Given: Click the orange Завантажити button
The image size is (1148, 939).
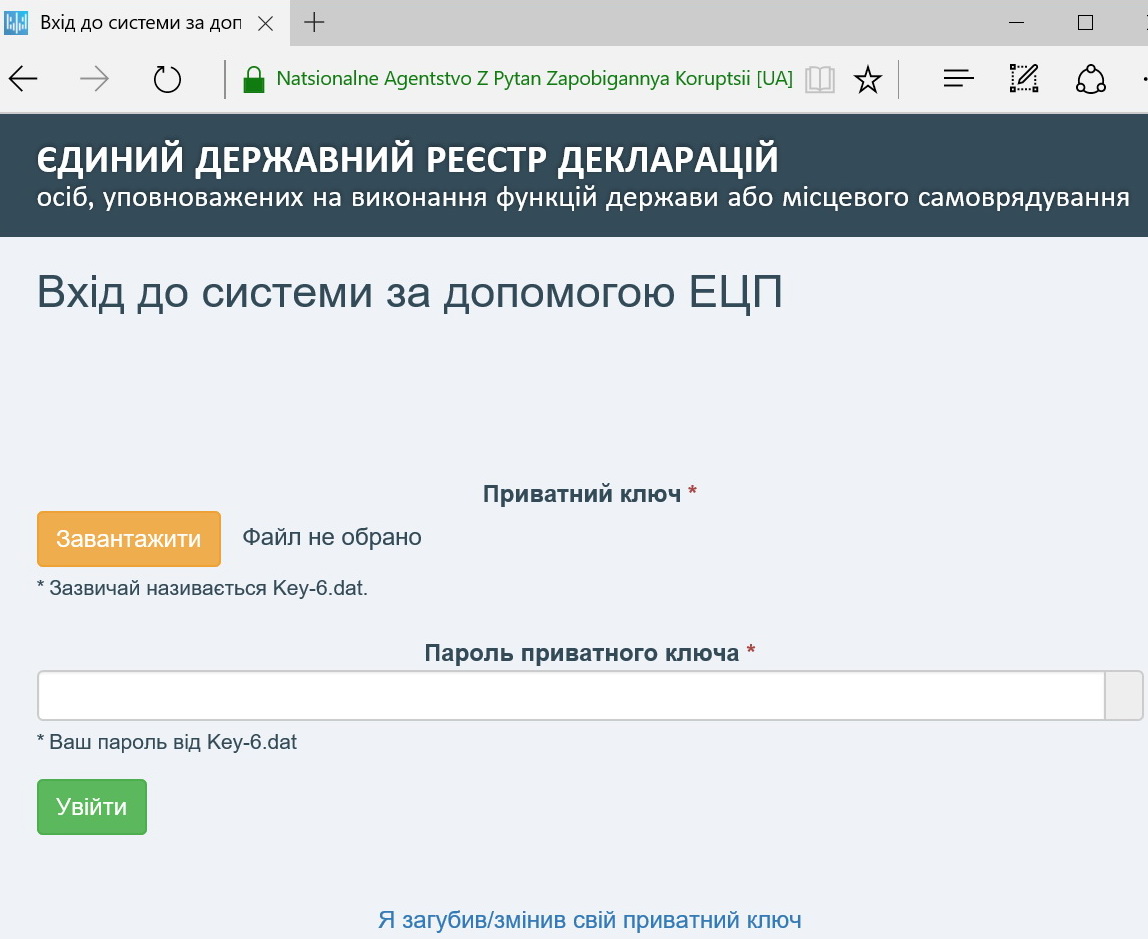Looking at the screenshot, I should [x=128, y=539].
